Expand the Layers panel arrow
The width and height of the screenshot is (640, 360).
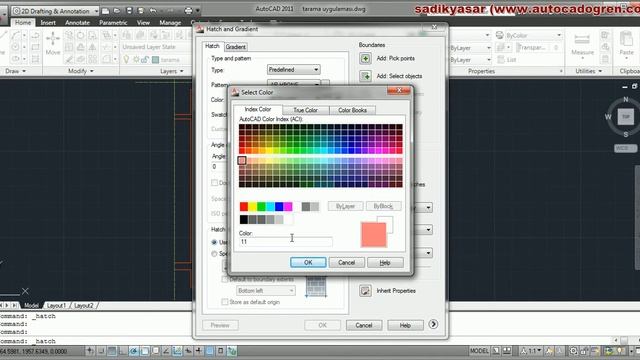coord(182,71)
